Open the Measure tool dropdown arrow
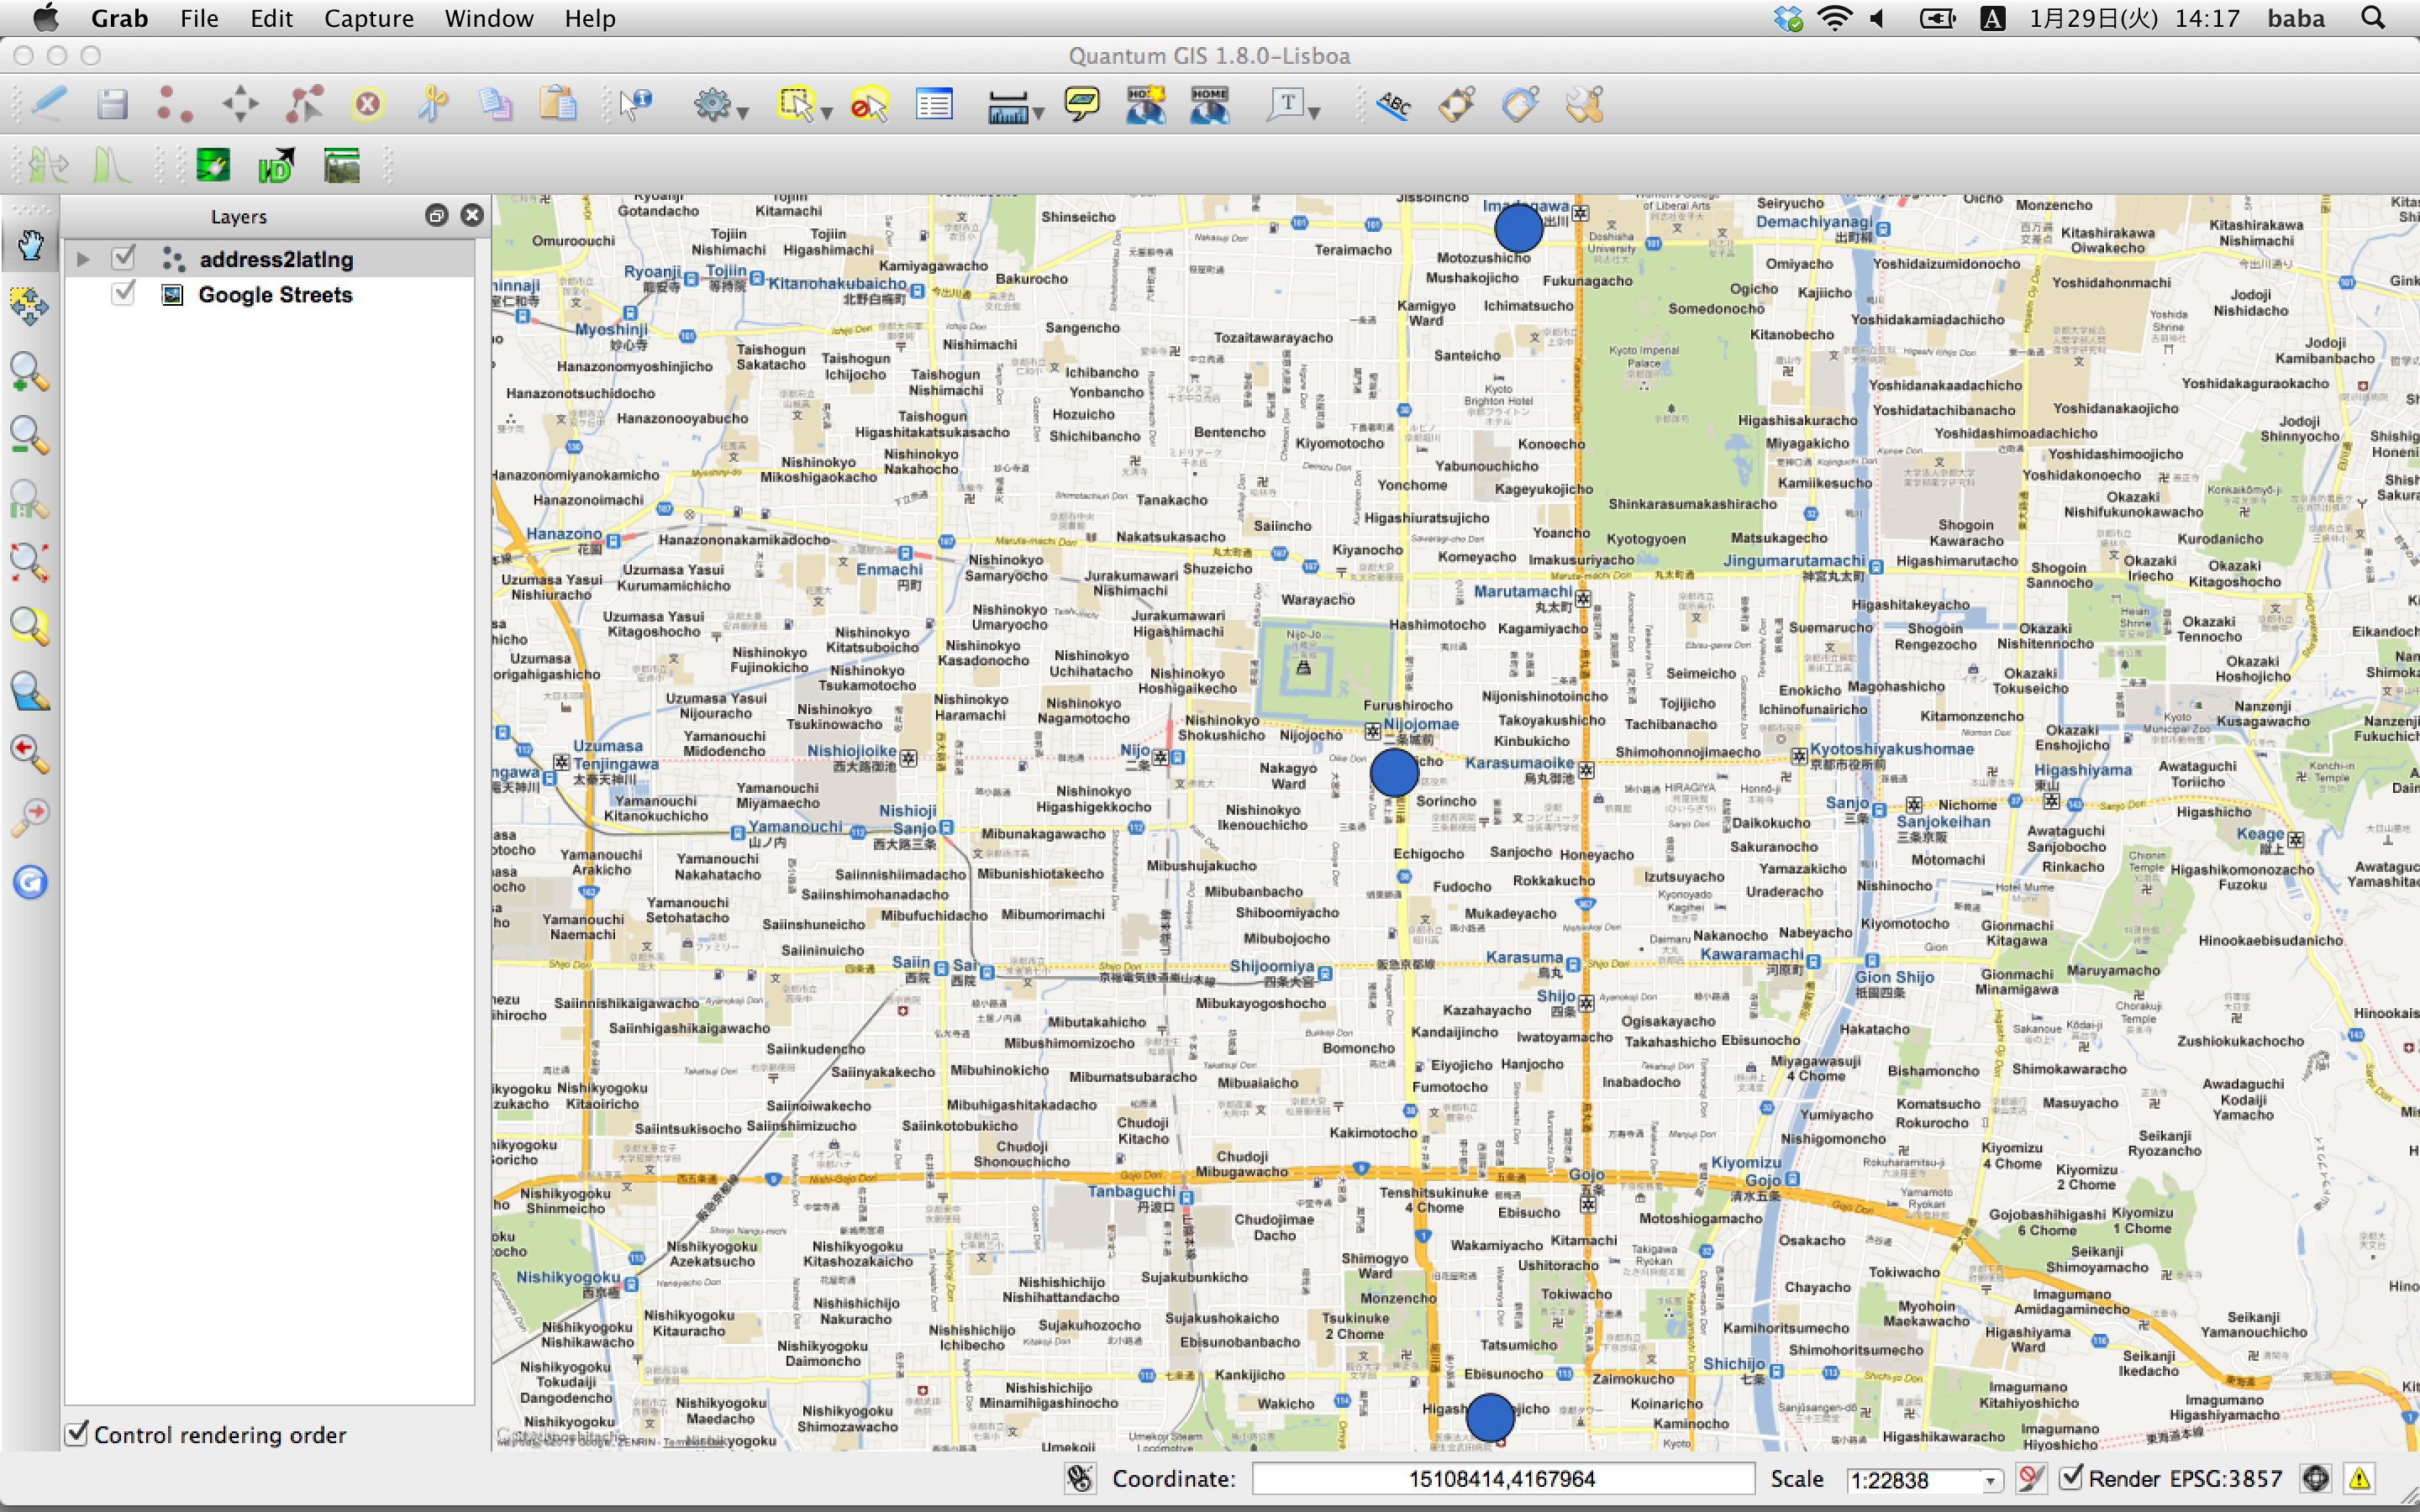Image resolution: width=2420 pixels, height=1512 pixels. point(1039,114)
